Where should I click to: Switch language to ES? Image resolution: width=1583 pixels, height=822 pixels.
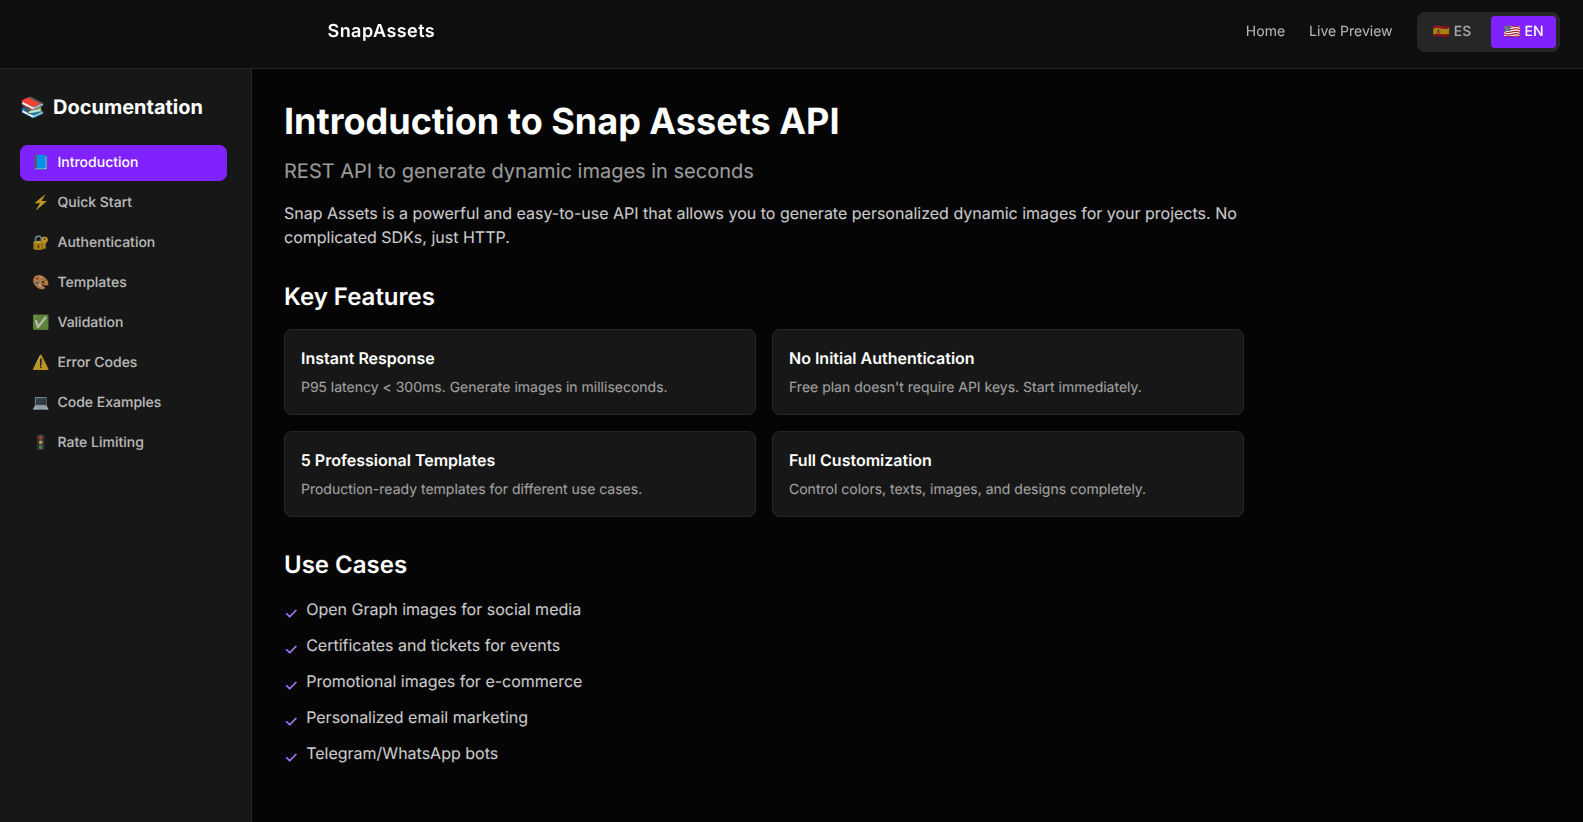1452,31
